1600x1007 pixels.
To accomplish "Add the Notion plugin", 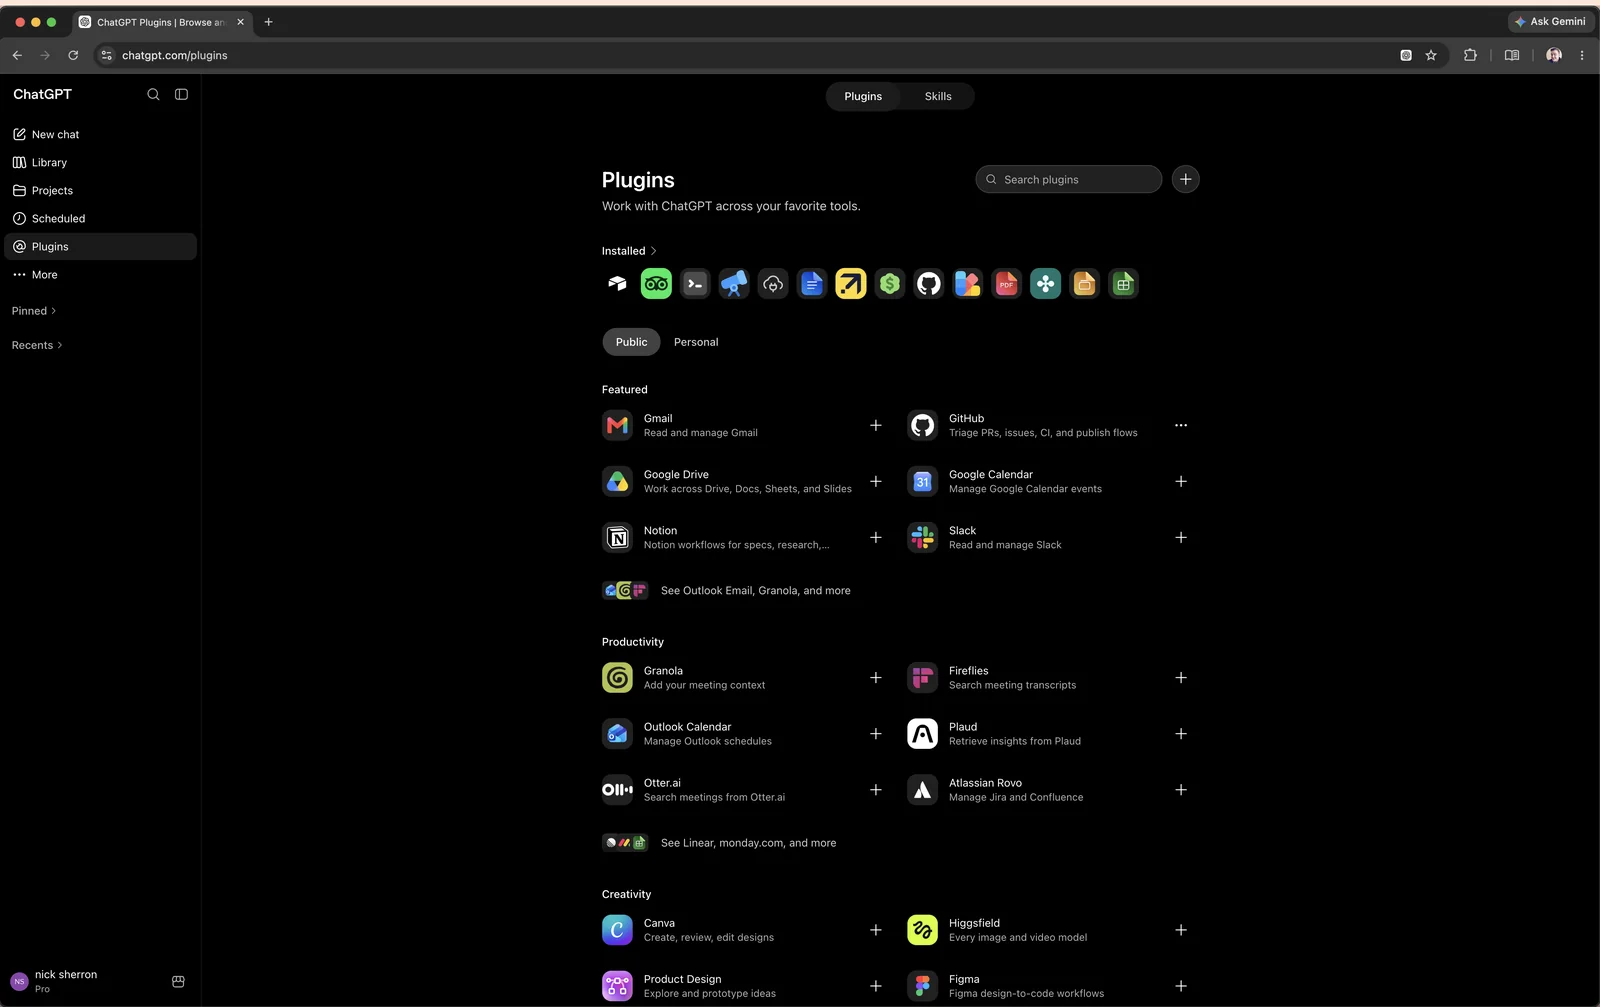I will (876, 538).
